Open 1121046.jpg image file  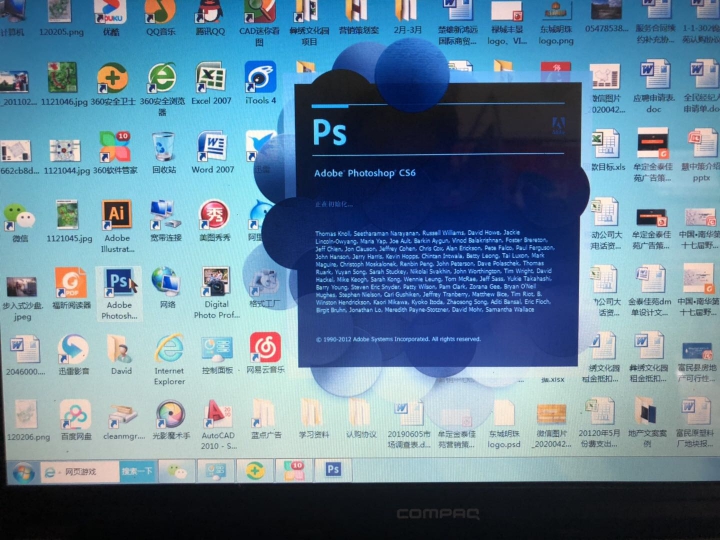pyautogui.click(x=64, y=84)
